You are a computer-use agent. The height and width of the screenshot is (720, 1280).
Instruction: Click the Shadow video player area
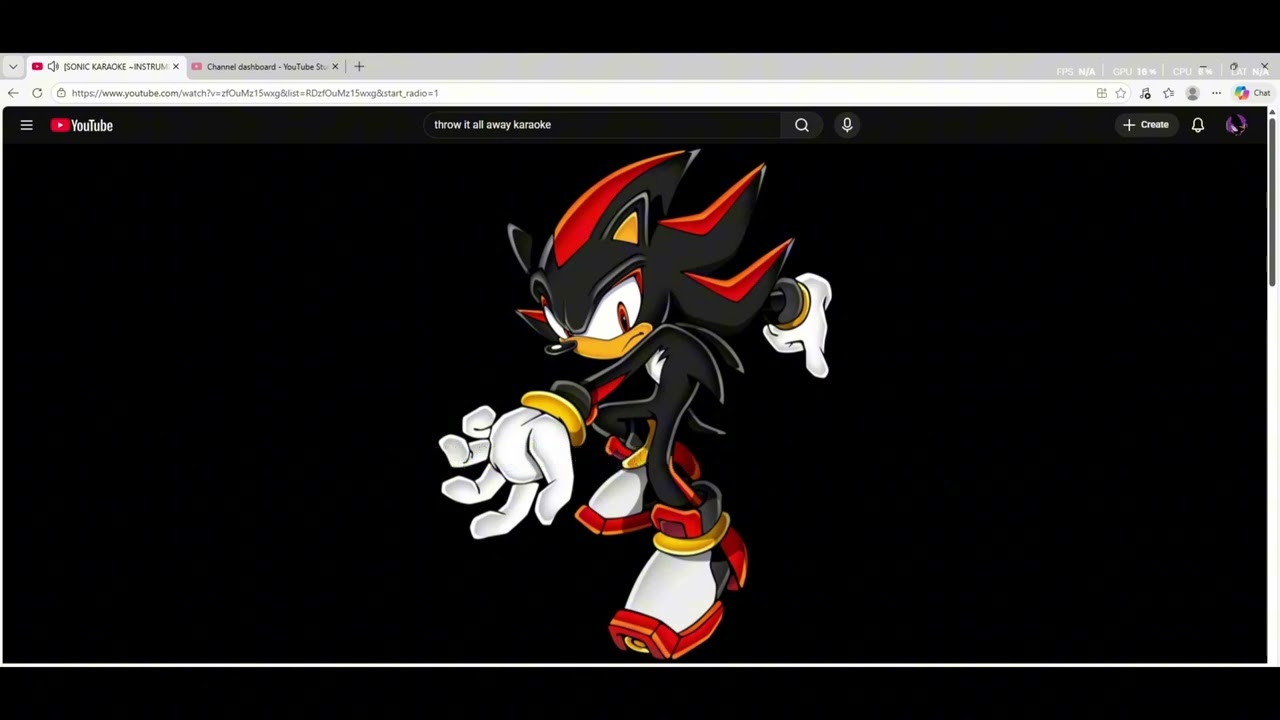click(x=634, y=403)
